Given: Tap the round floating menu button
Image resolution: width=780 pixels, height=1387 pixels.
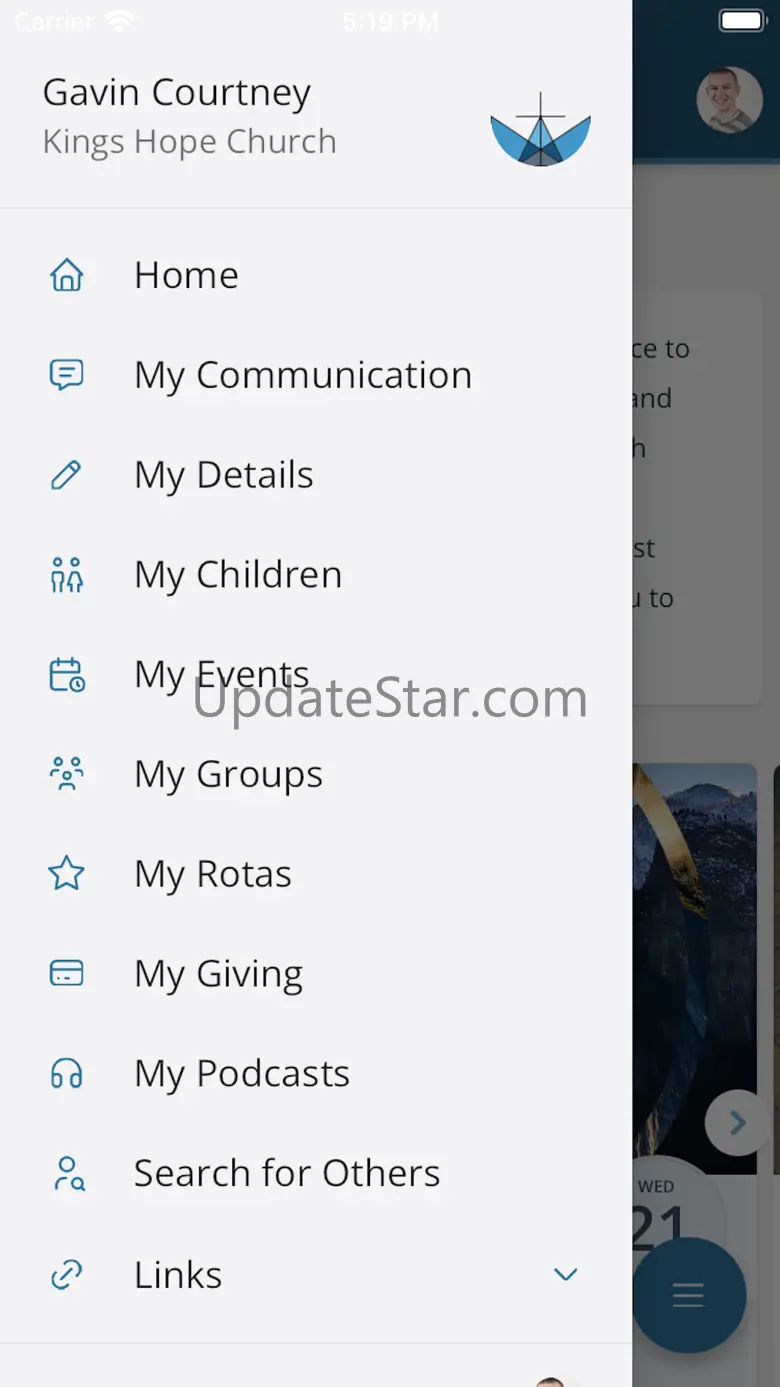Looking at the screenshot, I should point(688,1296).
